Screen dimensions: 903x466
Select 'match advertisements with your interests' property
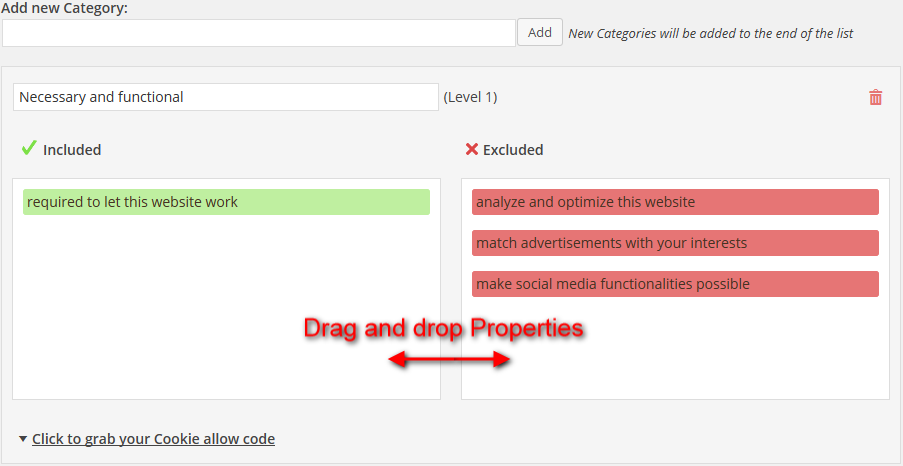click(676, 243)
